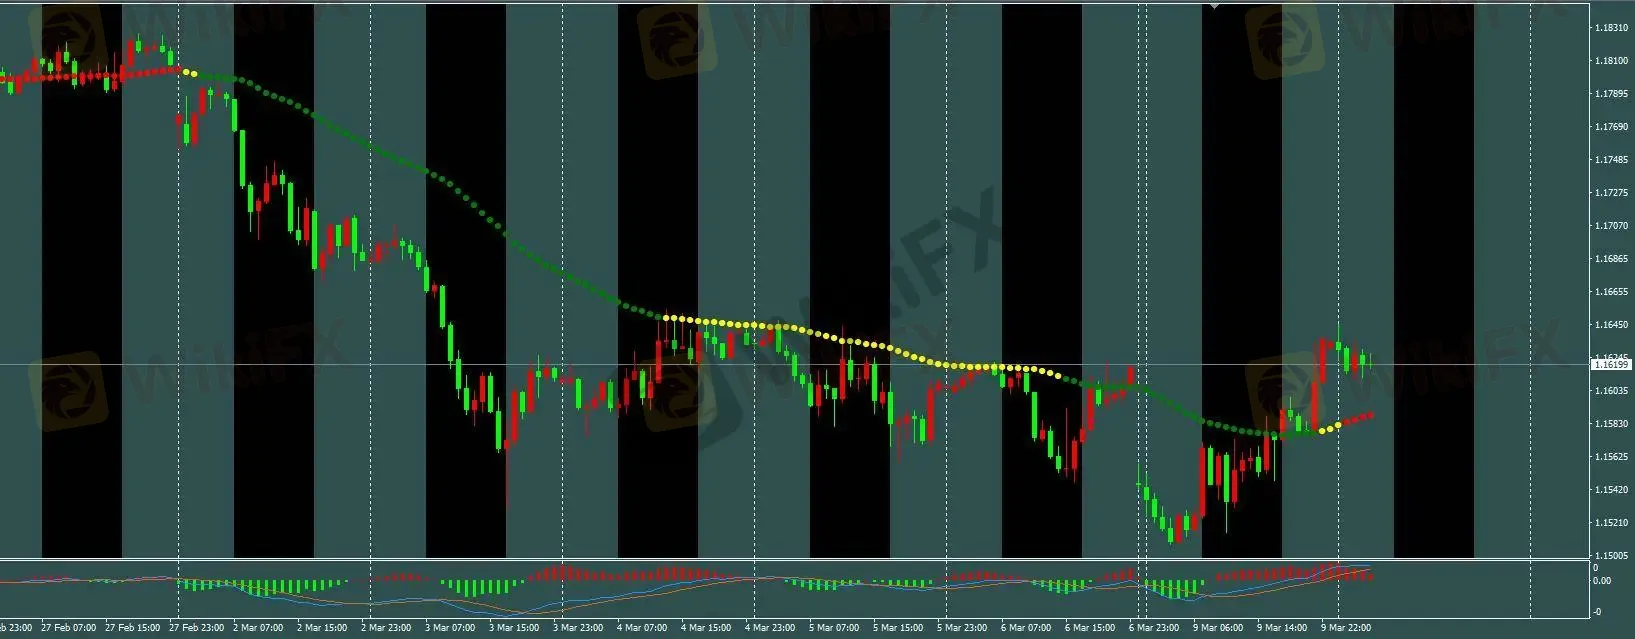The width and height of the screenshot is (1635, 639).
Task: Click the 4 Mar 07:00 time label
Action: (x=642, y=628)
